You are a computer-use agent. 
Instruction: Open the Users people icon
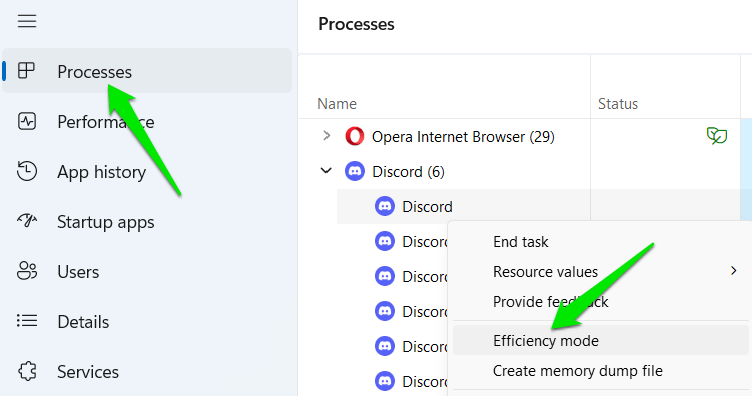[27, 271]
